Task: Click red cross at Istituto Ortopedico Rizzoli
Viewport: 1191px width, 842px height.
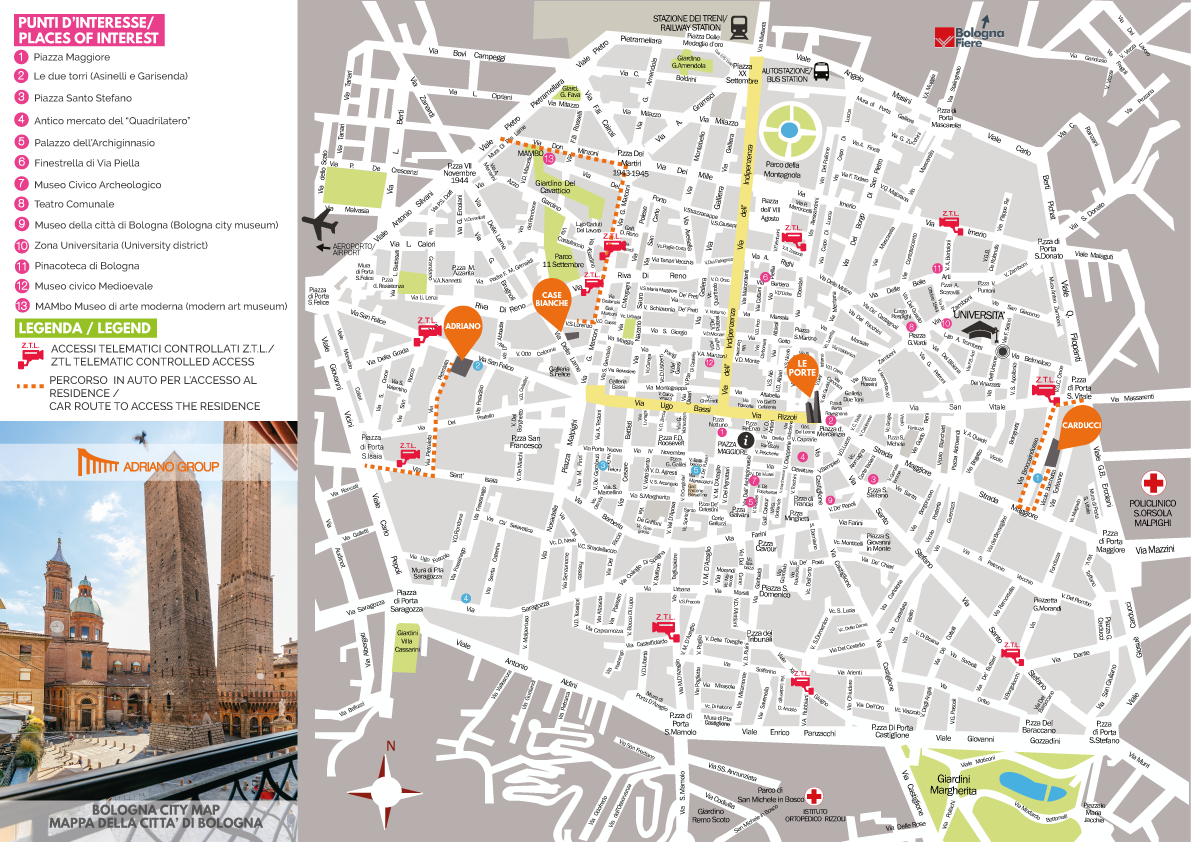Action: coord(816,796)
